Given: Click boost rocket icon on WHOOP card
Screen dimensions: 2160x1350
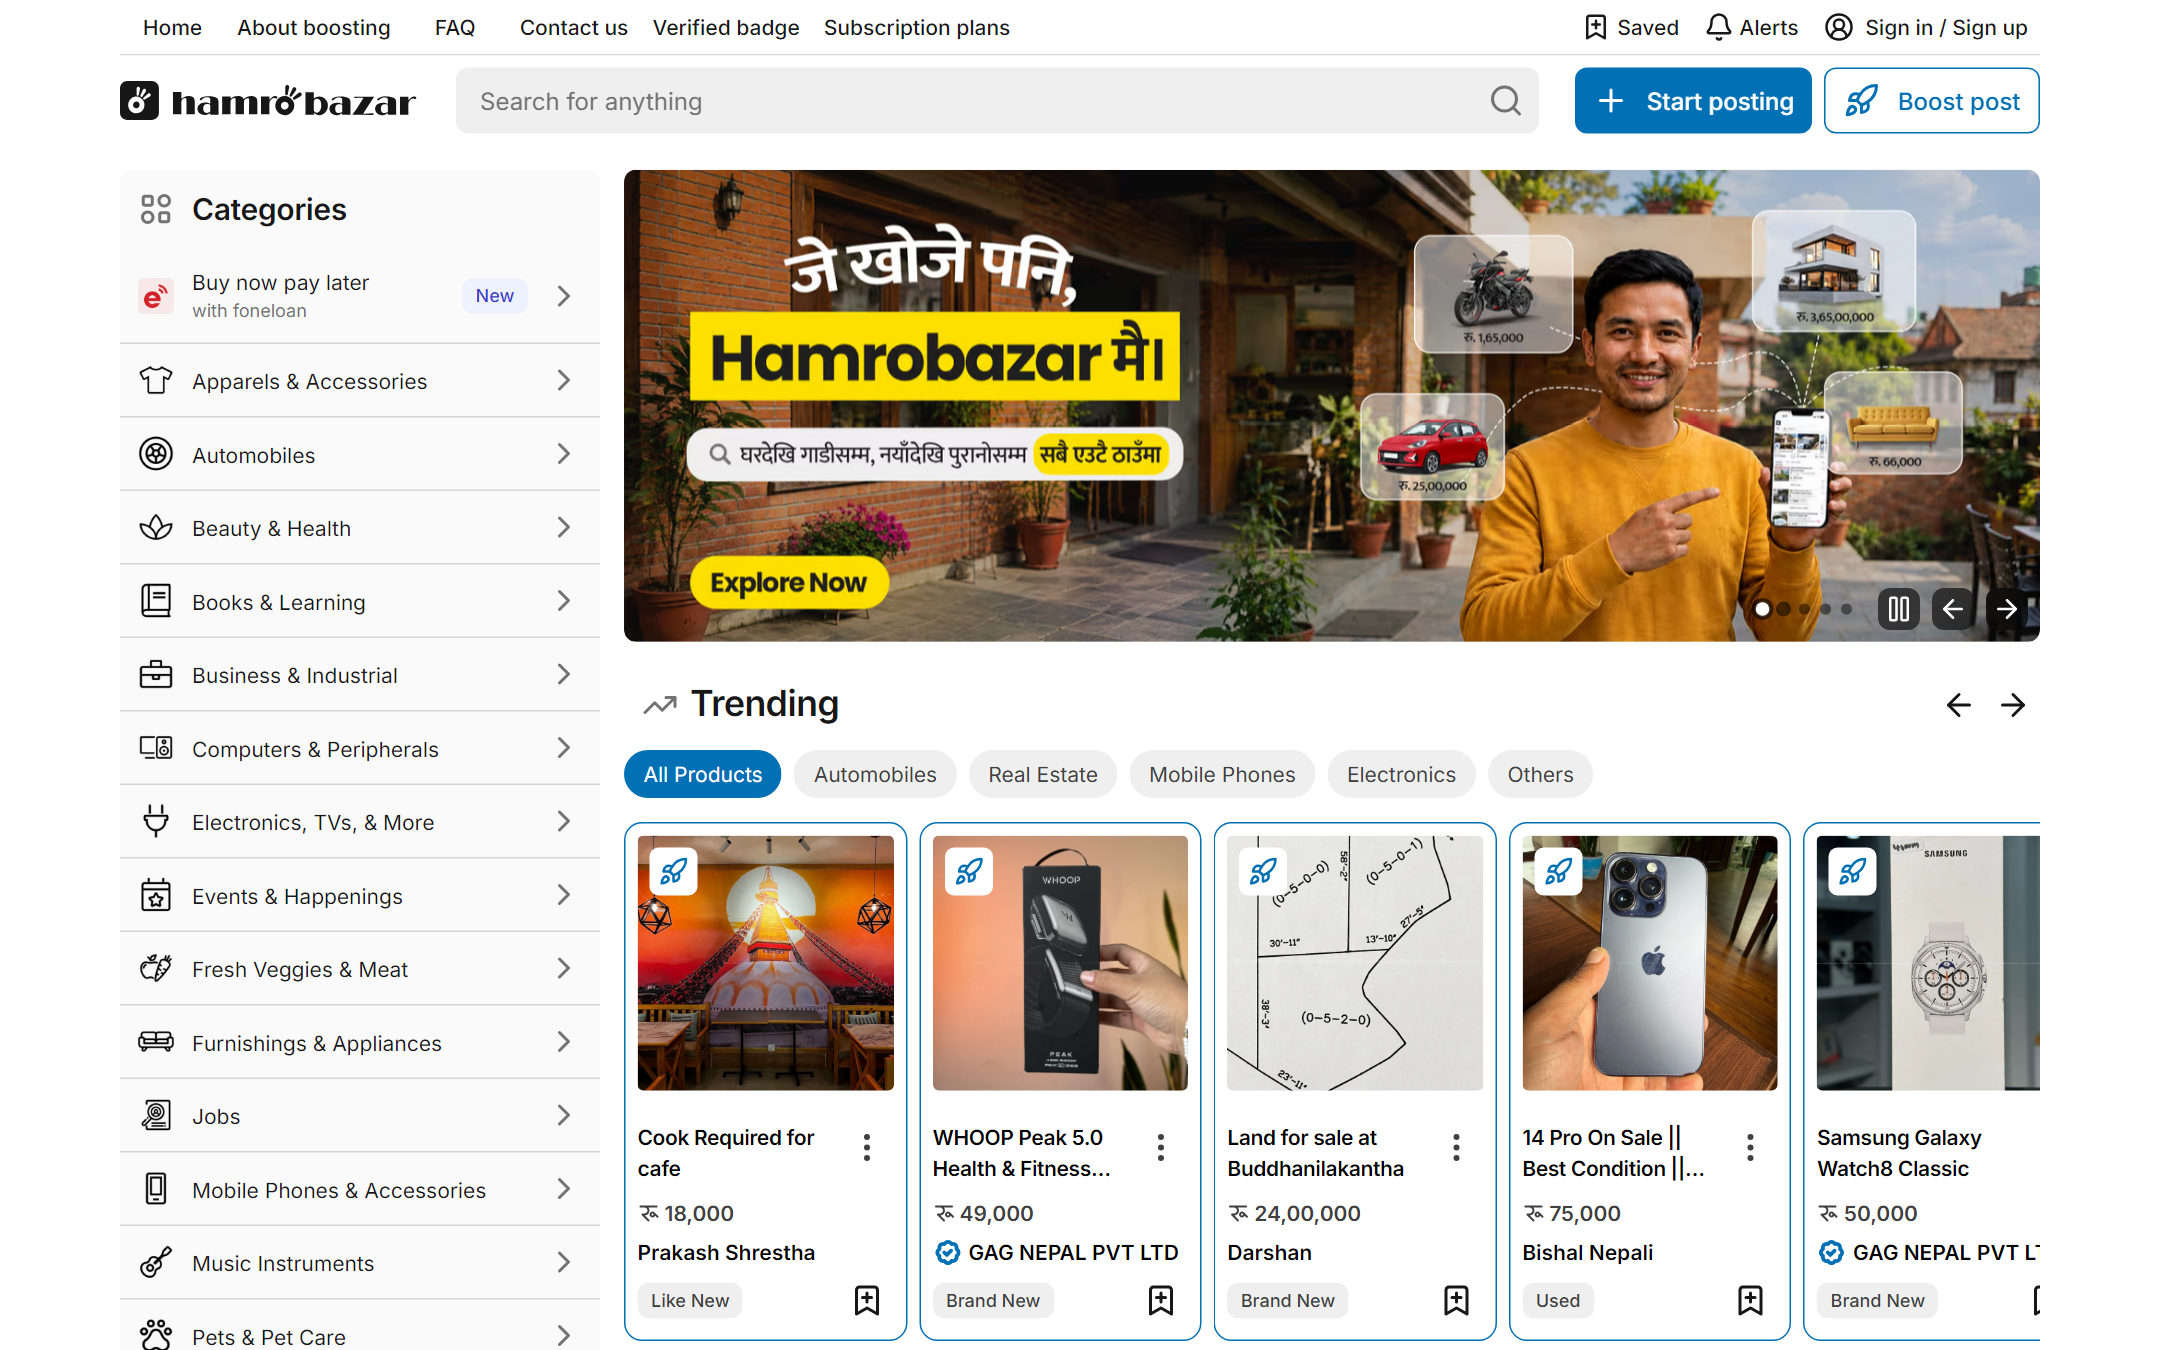Looking at the screenshot, I should 968,871.
